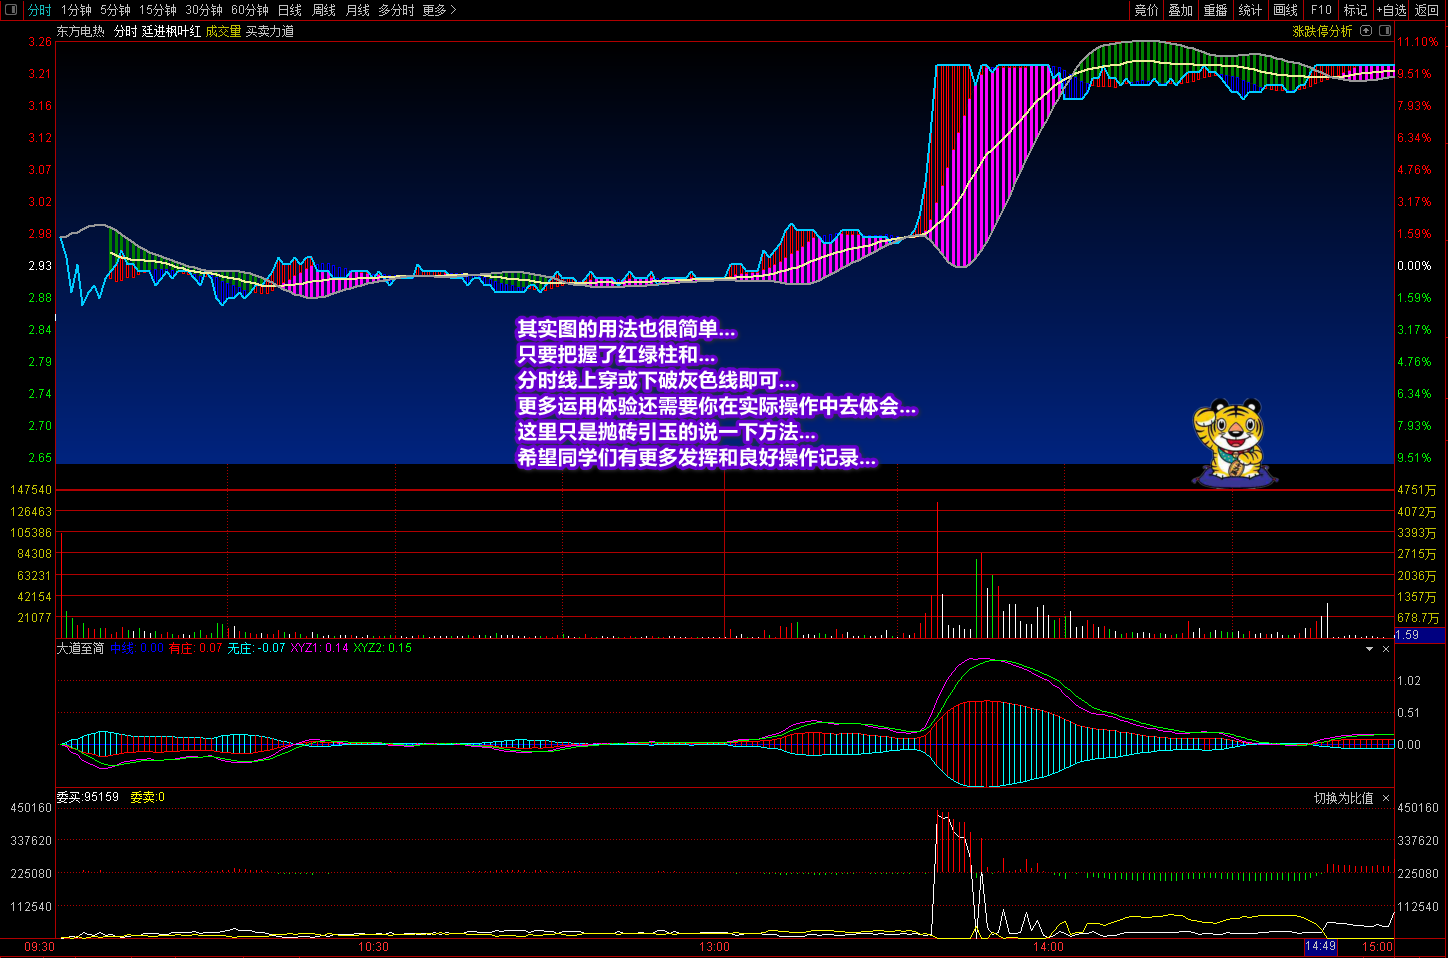Switch to 成交量 volume indicator
Image resolution: width=1448 pixels, height=958 pixels.
(223, 31)
